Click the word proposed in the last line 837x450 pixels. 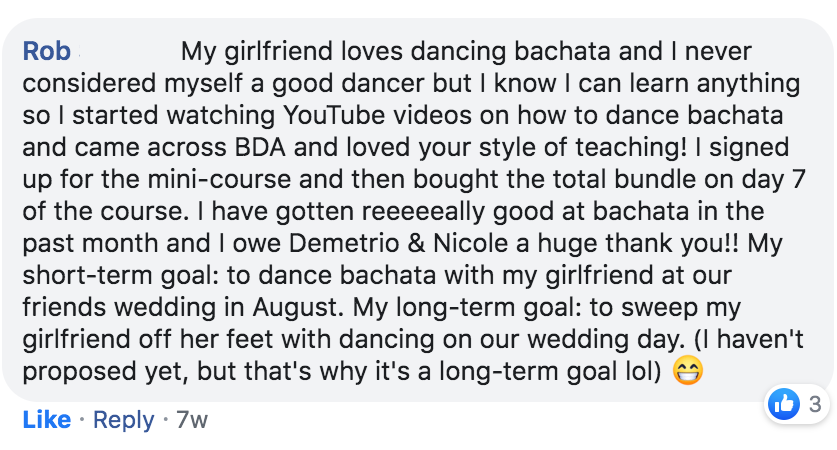click(80, 370)
